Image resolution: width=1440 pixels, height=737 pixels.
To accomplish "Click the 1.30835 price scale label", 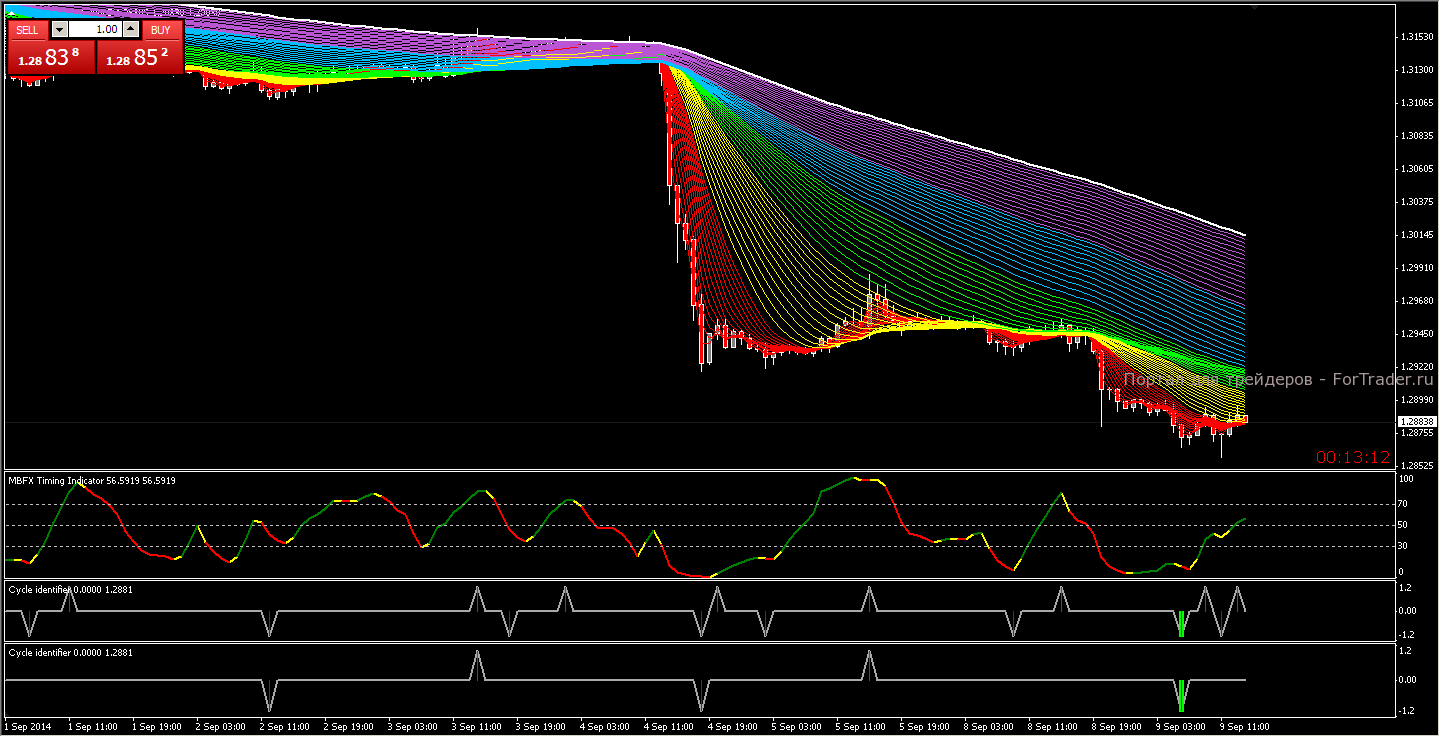I will [x=1417, y=136].
